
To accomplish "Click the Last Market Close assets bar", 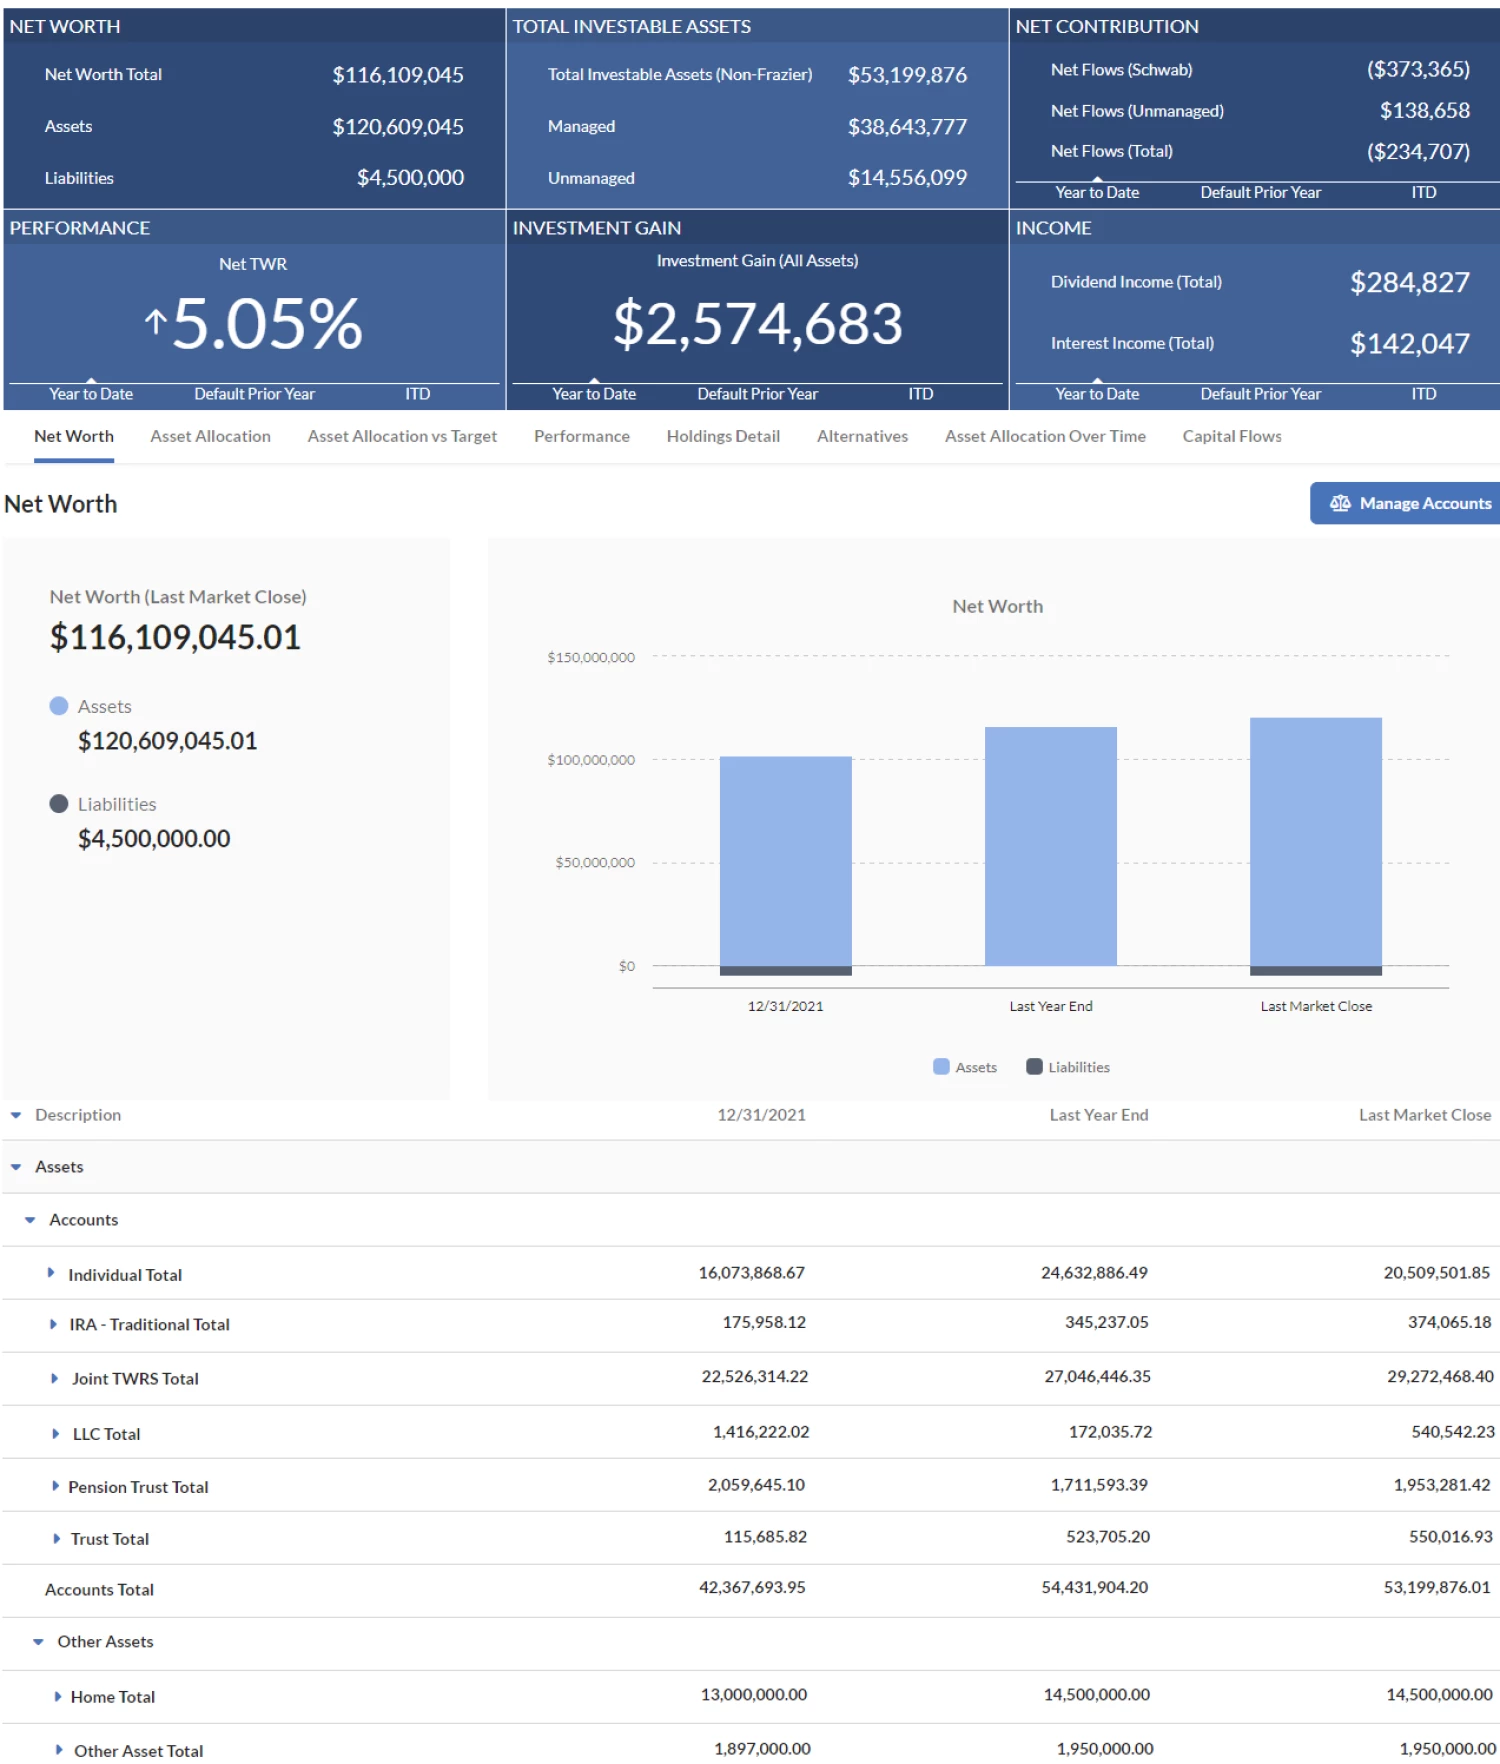I will 1315,841.
